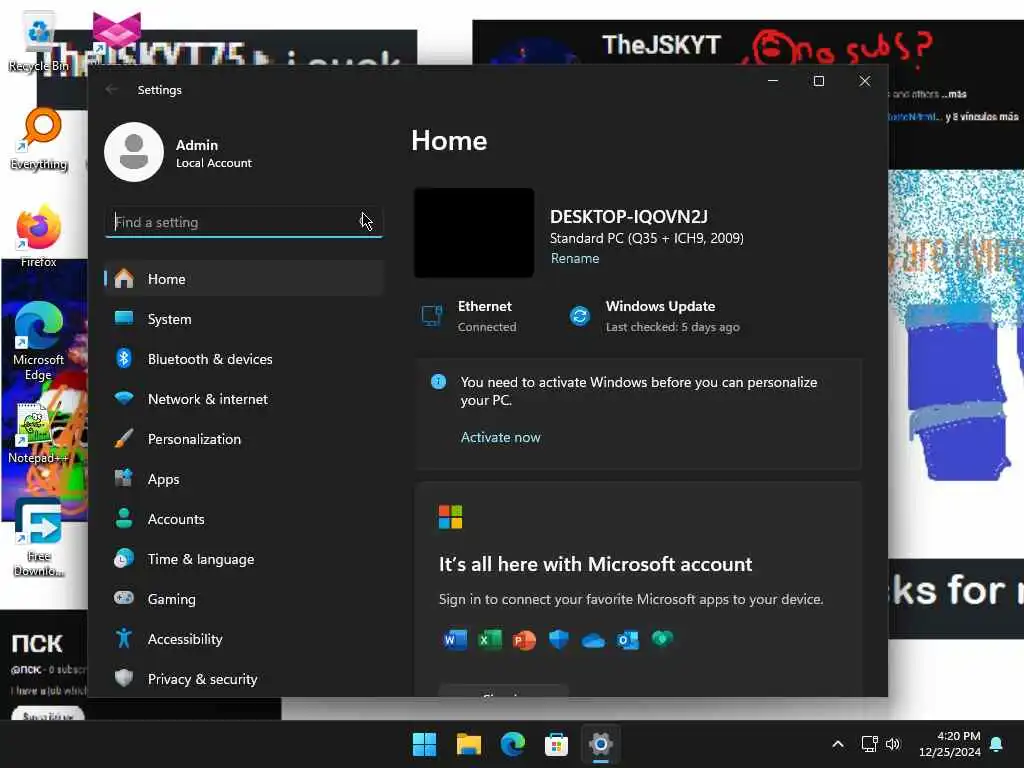Click the Ethernet monitor icon
Screen dimensions: 1024x768
(x=432, y=316)
